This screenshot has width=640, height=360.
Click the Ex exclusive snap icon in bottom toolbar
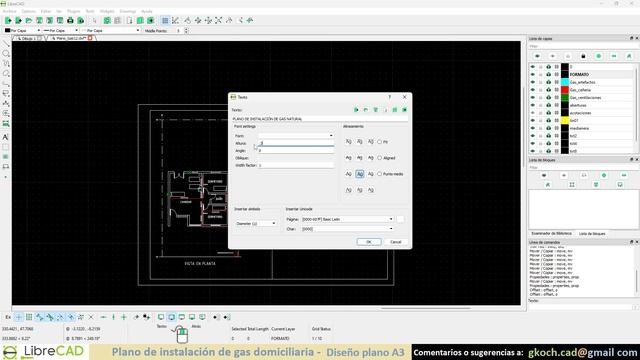point(8,317)
